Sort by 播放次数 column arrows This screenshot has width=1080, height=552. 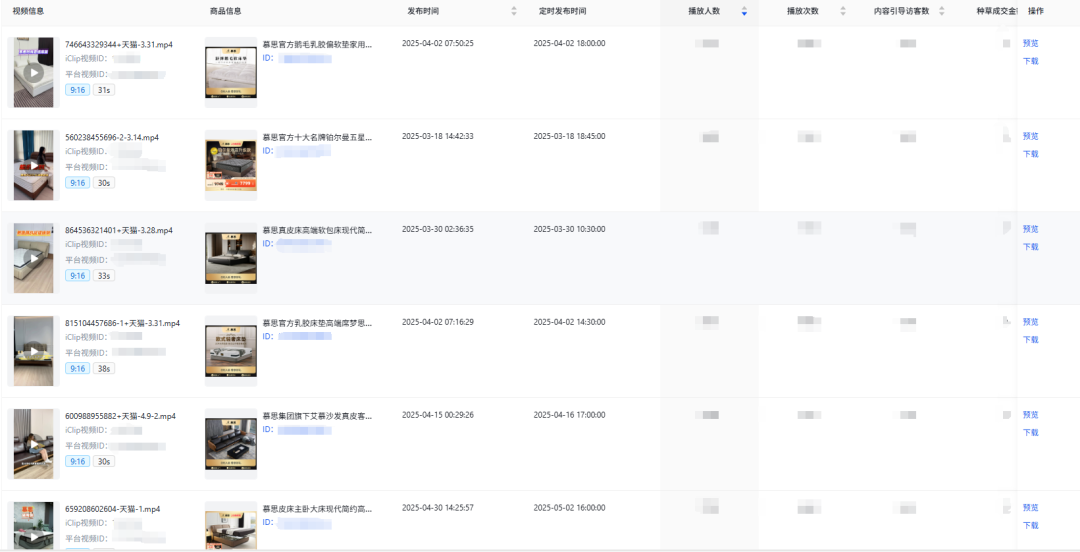843,12
